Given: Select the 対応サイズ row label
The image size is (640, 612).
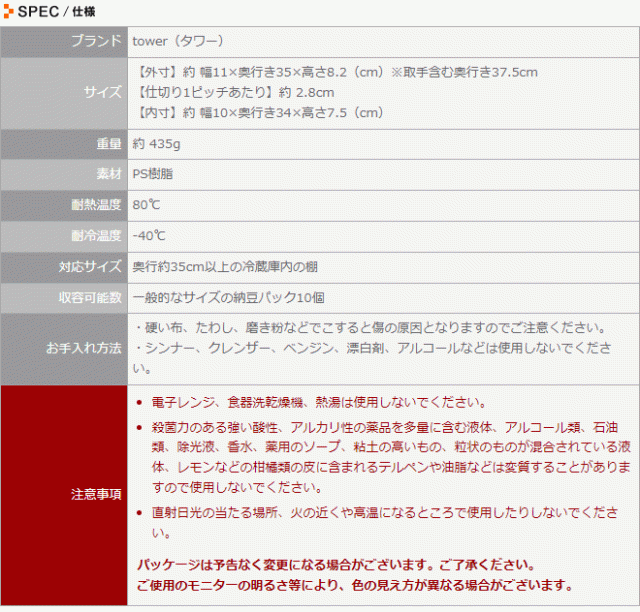Looking at the screenshot, I should [90, 267].
